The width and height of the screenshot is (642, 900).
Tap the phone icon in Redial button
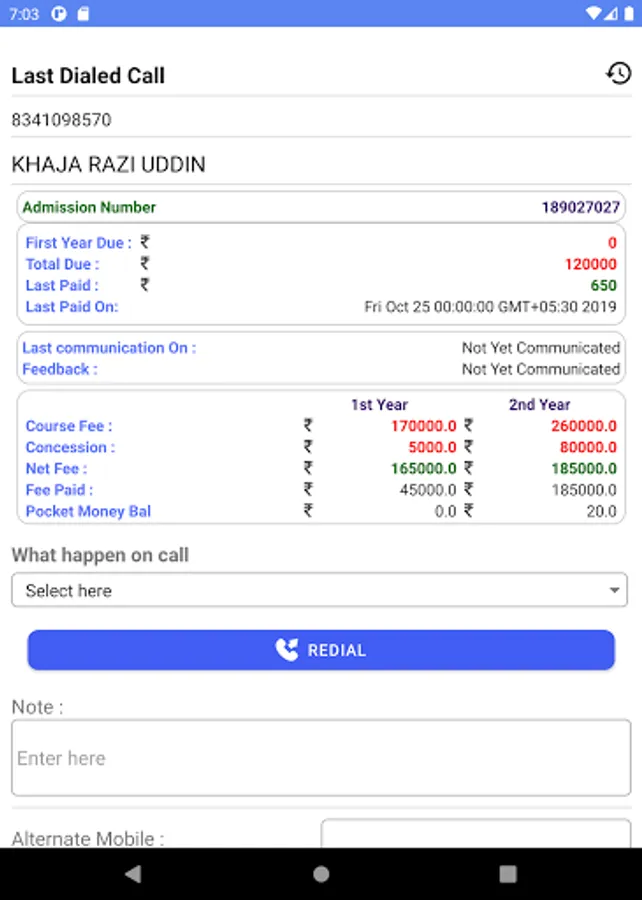tap(287, 650)
